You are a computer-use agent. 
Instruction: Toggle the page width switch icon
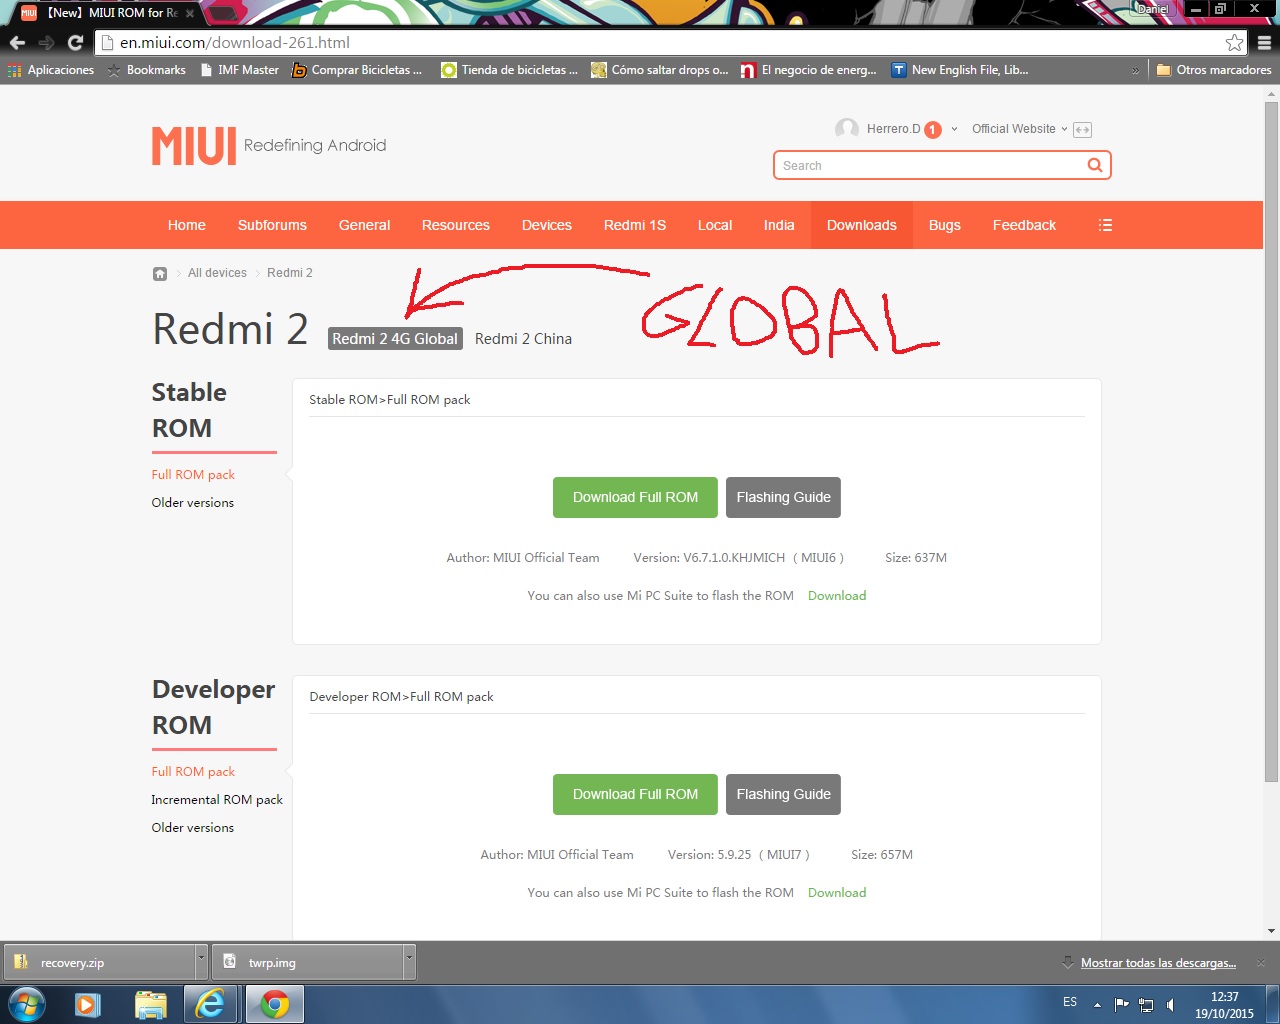1082,130
